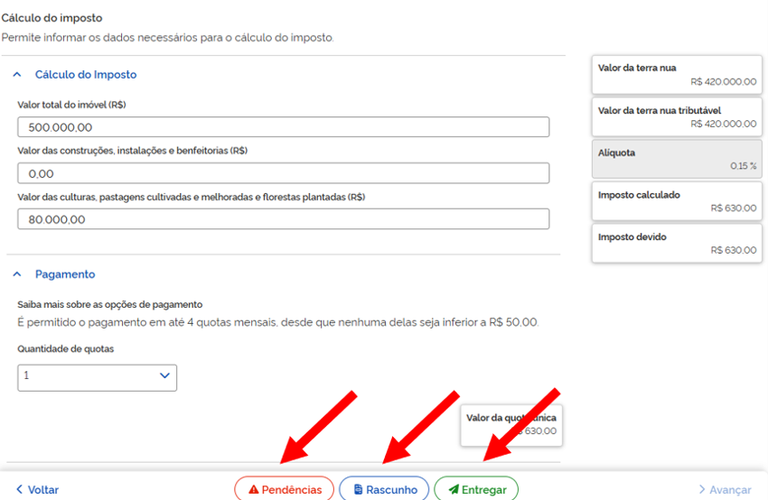
Task: Select the Valor da terra nua card
Action: point(677,74)
